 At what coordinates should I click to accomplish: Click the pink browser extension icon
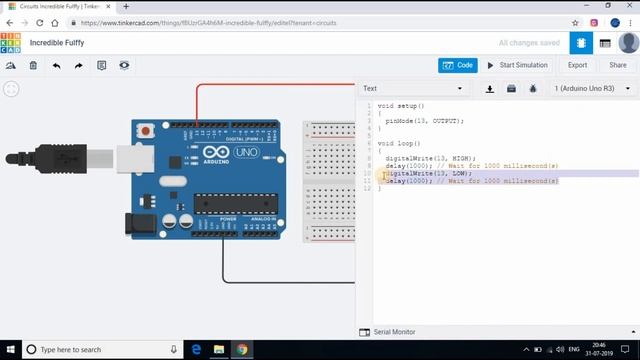tap(594, 23)
